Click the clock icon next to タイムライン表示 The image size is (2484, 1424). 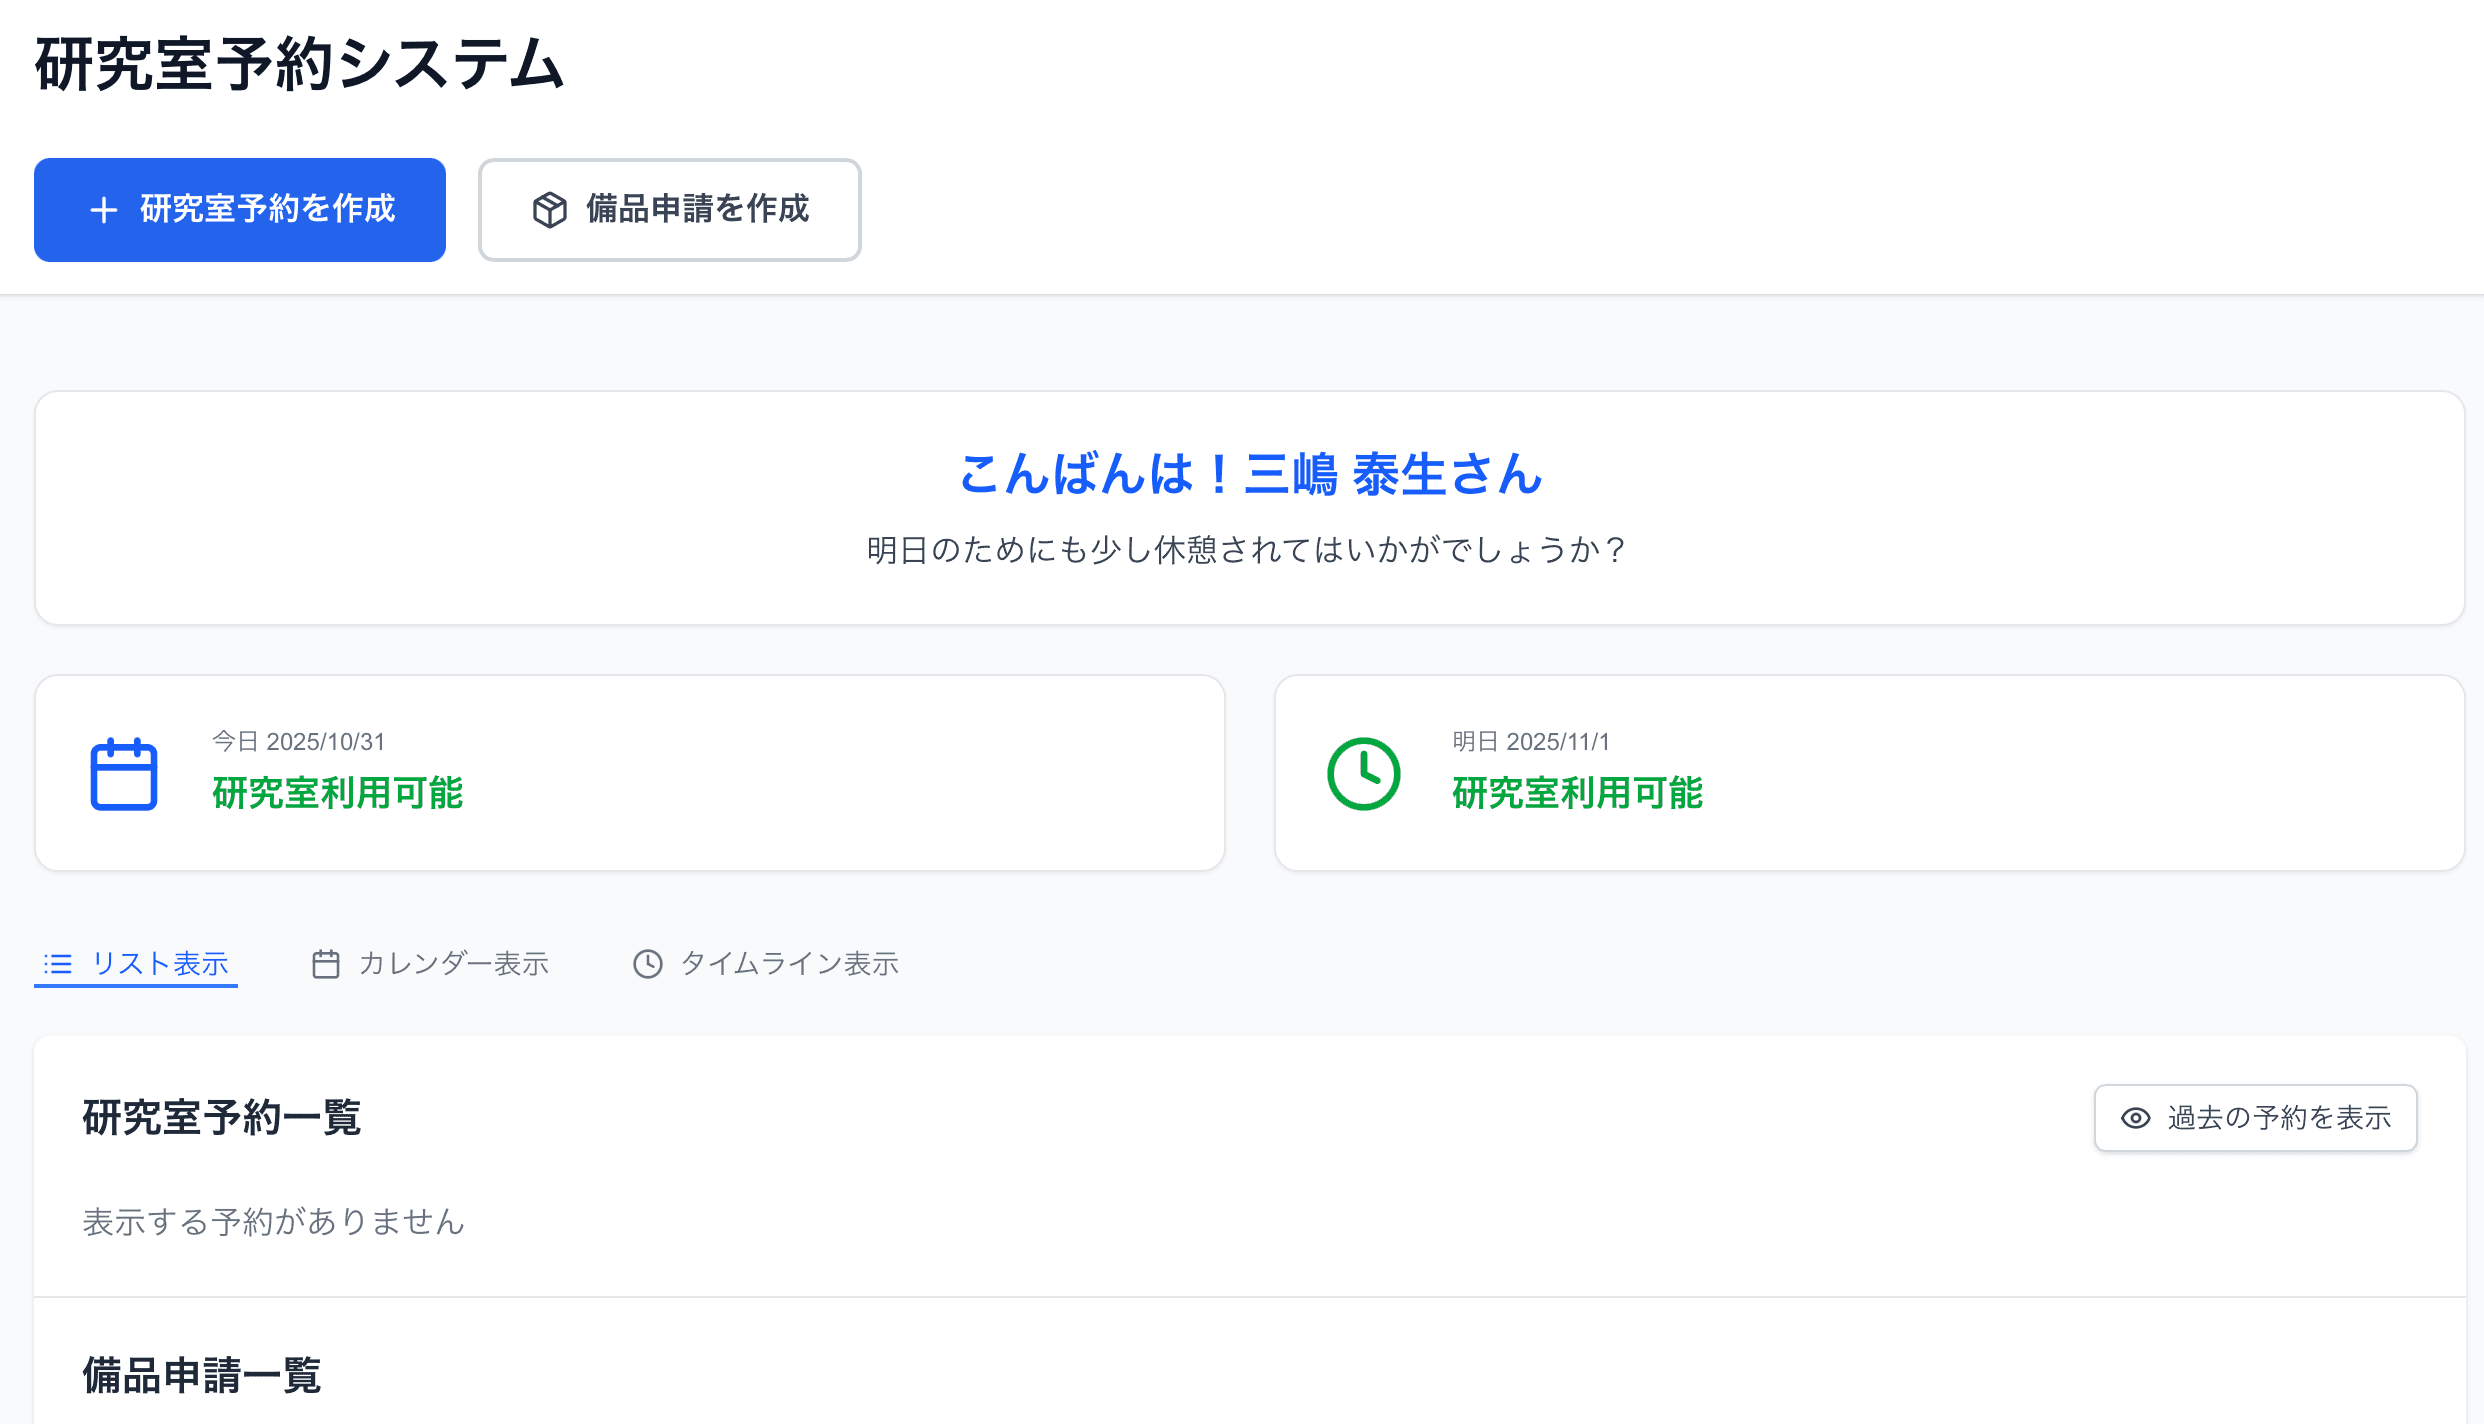click(x=650, y=963)
